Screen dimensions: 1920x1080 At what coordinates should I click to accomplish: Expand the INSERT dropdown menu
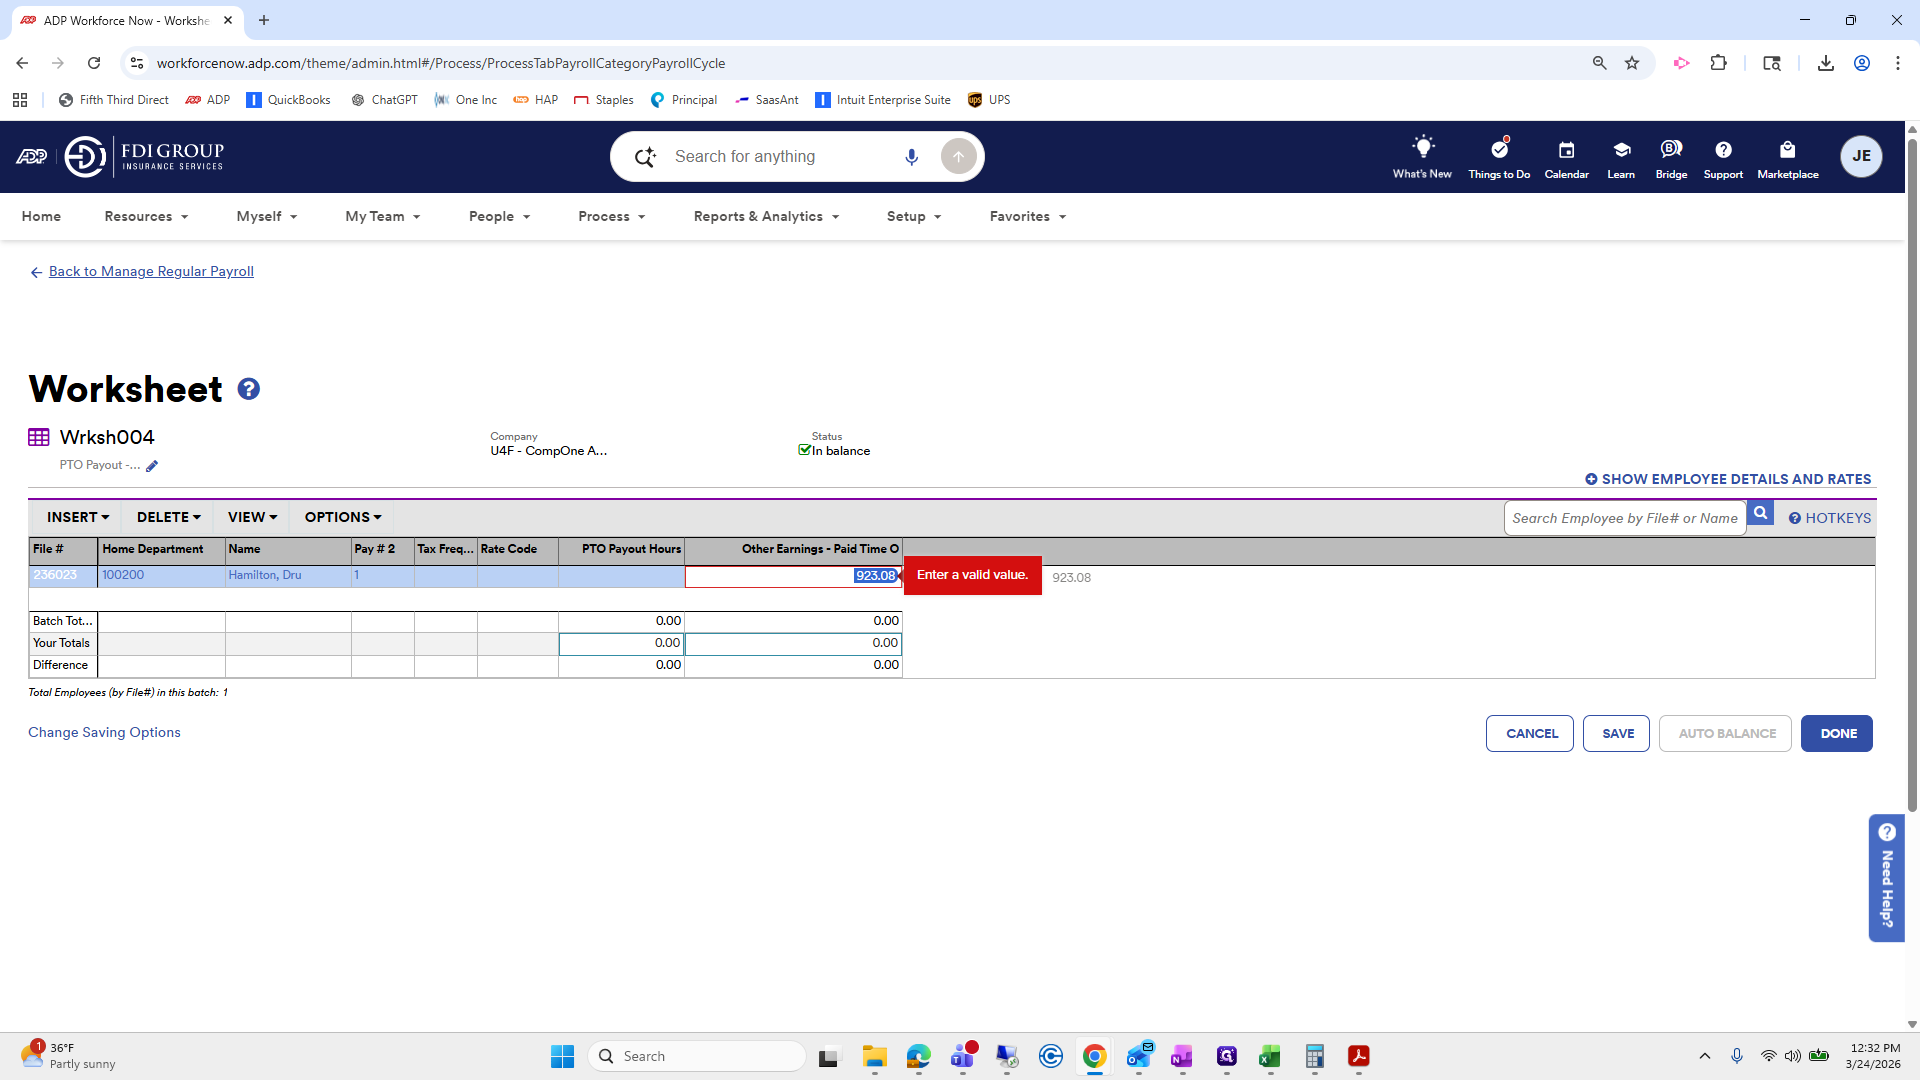pyautogui.click(x=77, y=517)
